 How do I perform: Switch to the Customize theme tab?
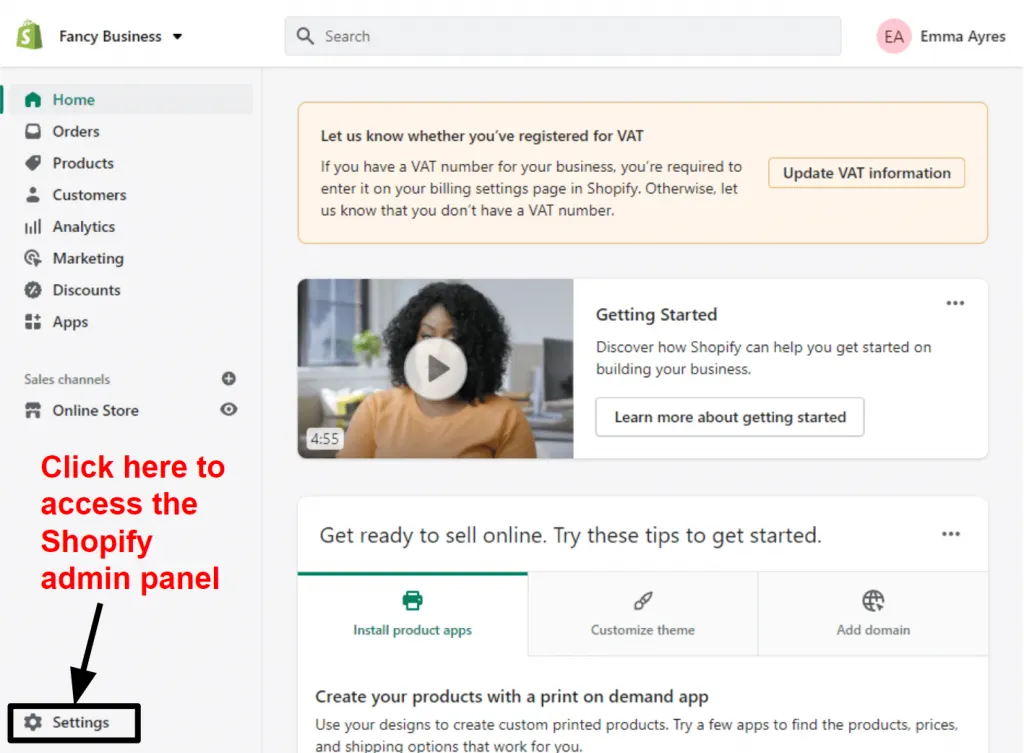coord(643,614)
